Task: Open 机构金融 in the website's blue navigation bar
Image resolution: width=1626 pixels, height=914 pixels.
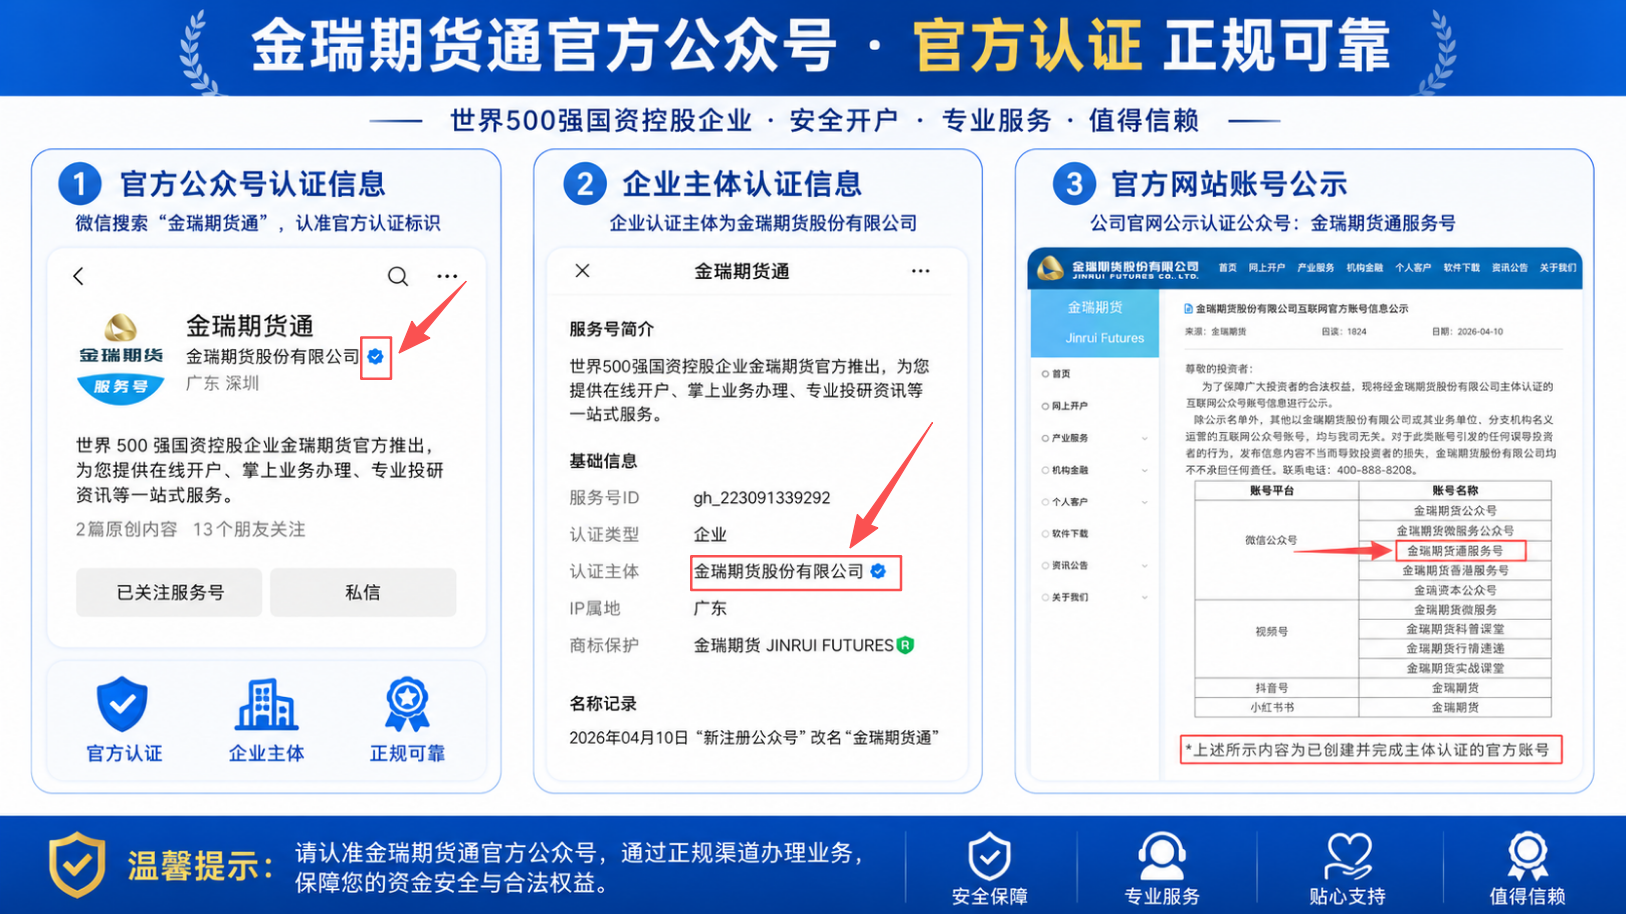Action: tap(1364, 268)
